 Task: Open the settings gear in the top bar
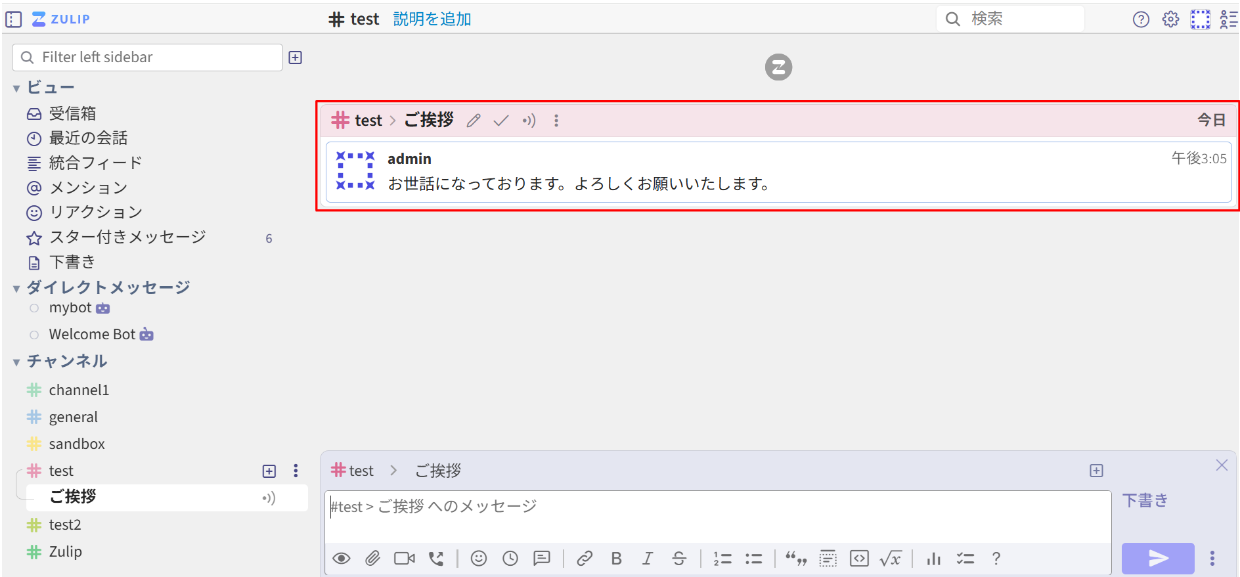[1170, 18]
